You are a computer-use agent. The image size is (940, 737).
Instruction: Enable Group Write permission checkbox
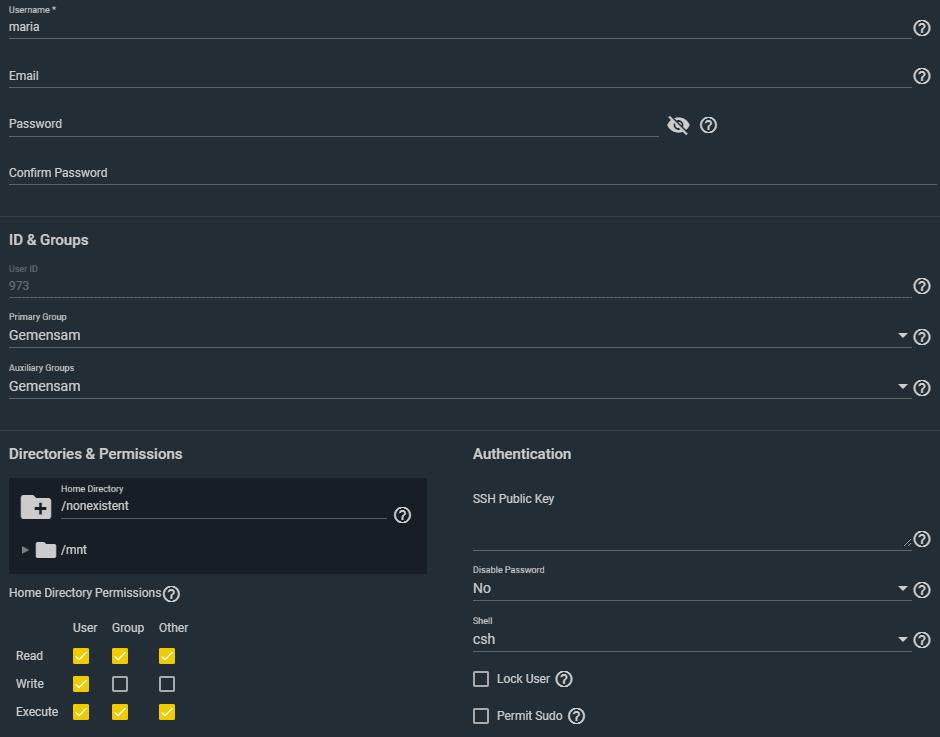(120, 684)
